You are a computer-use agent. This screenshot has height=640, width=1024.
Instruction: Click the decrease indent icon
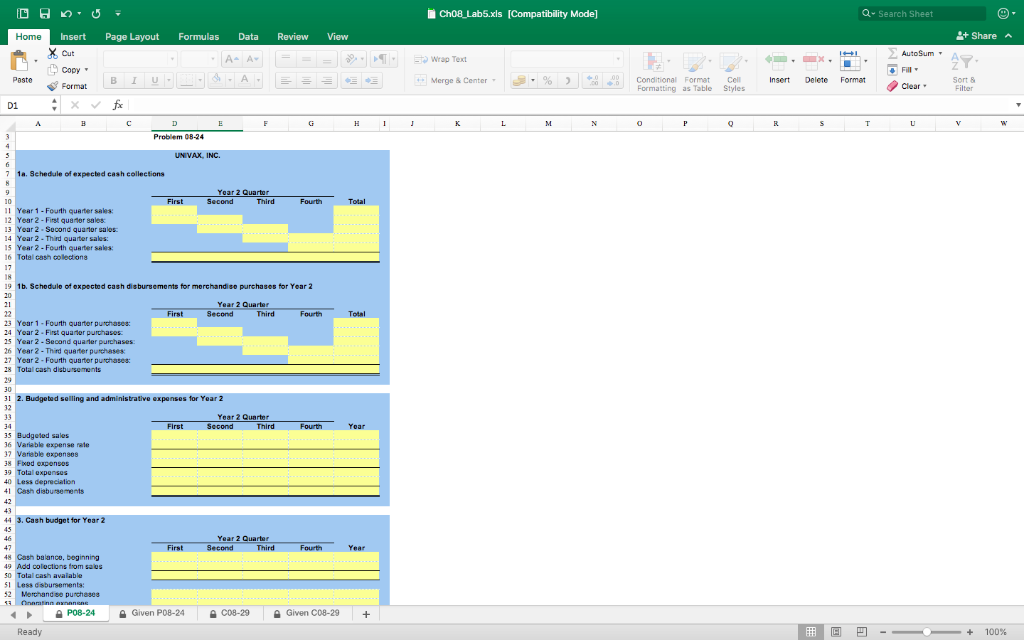click(x=351, y=81)
